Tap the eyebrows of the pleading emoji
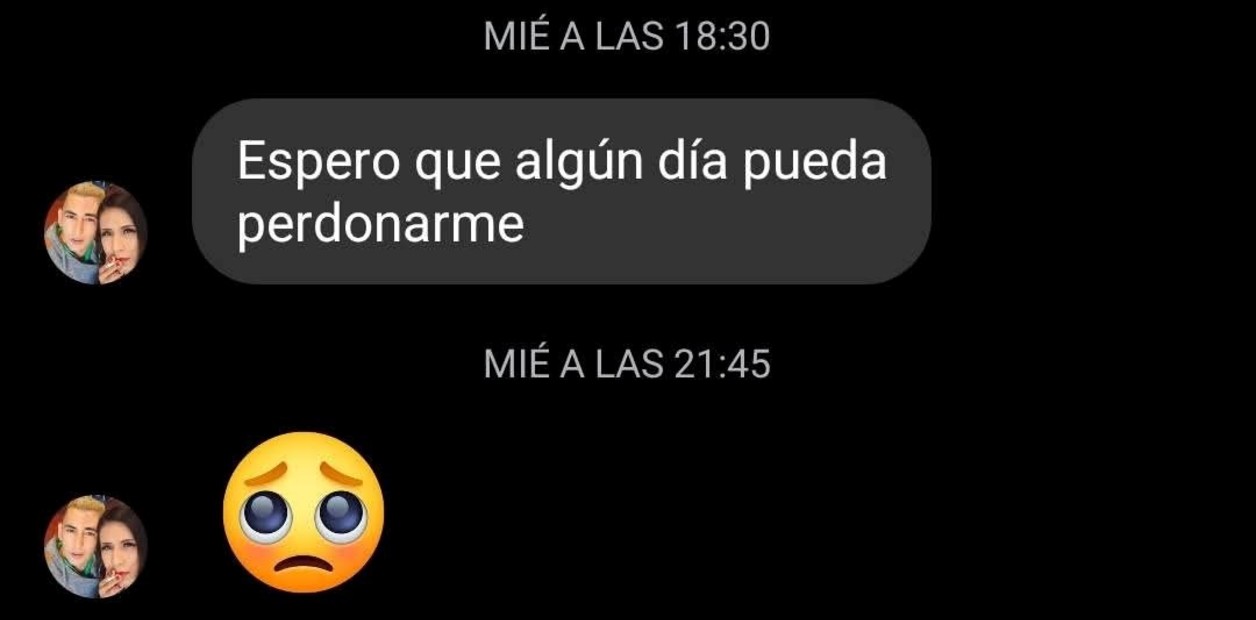Screen dimensions: 1256x620 pos(303,476)
